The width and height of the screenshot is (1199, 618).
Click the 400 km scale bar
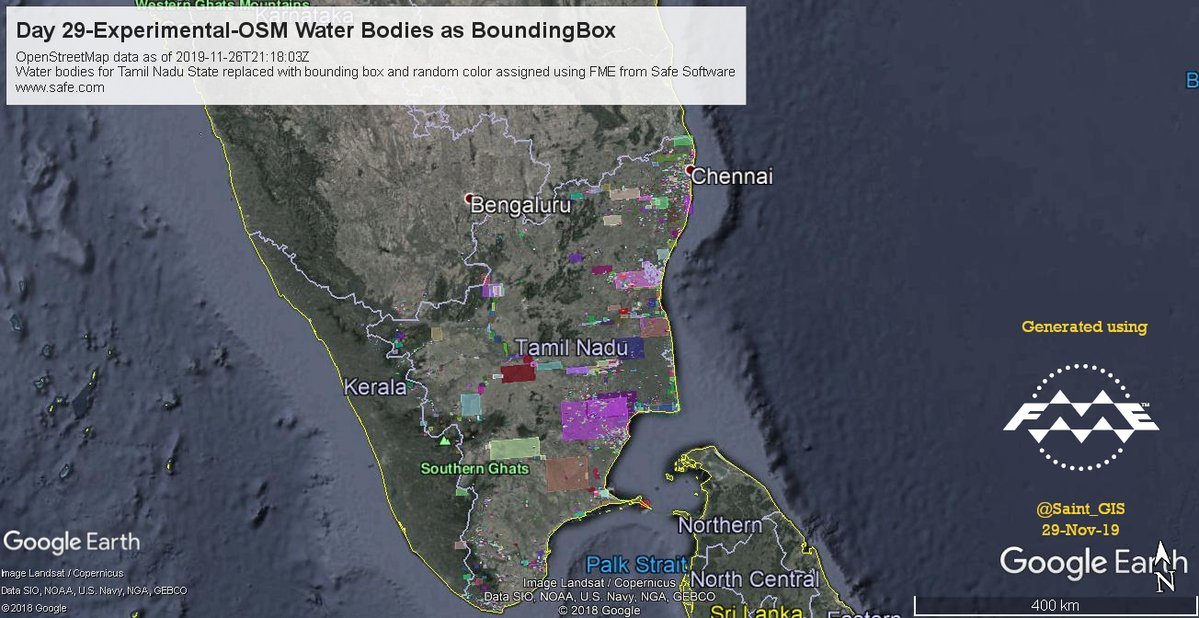tap(1055, 606)
